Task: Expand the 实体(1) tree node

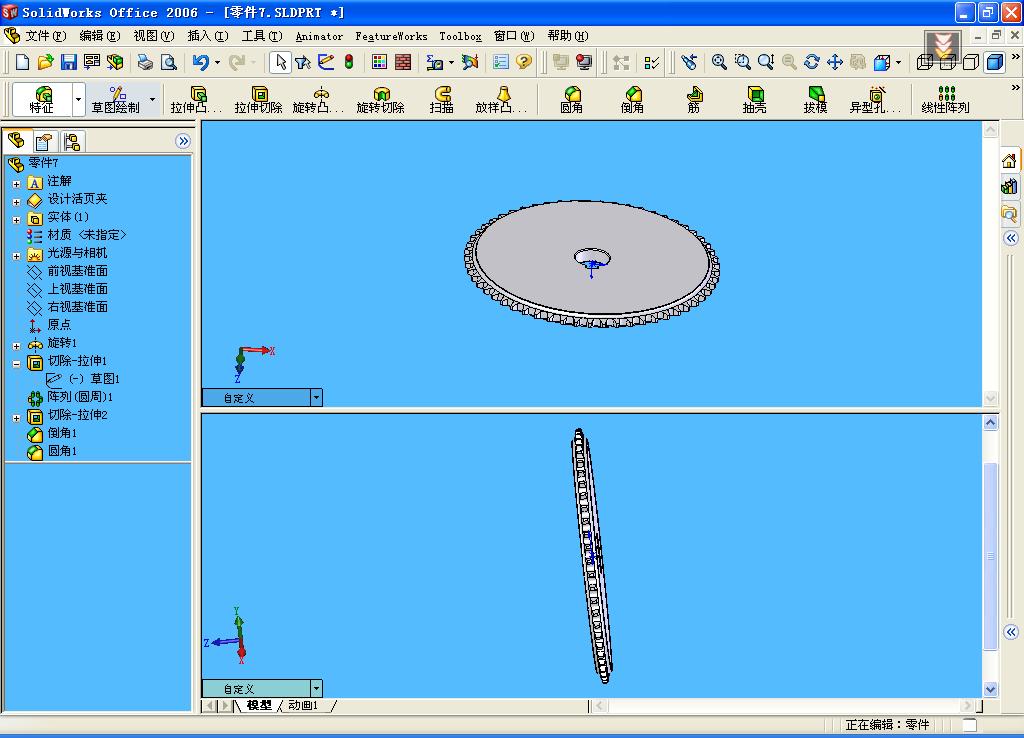Action: [x=16, y=220]
